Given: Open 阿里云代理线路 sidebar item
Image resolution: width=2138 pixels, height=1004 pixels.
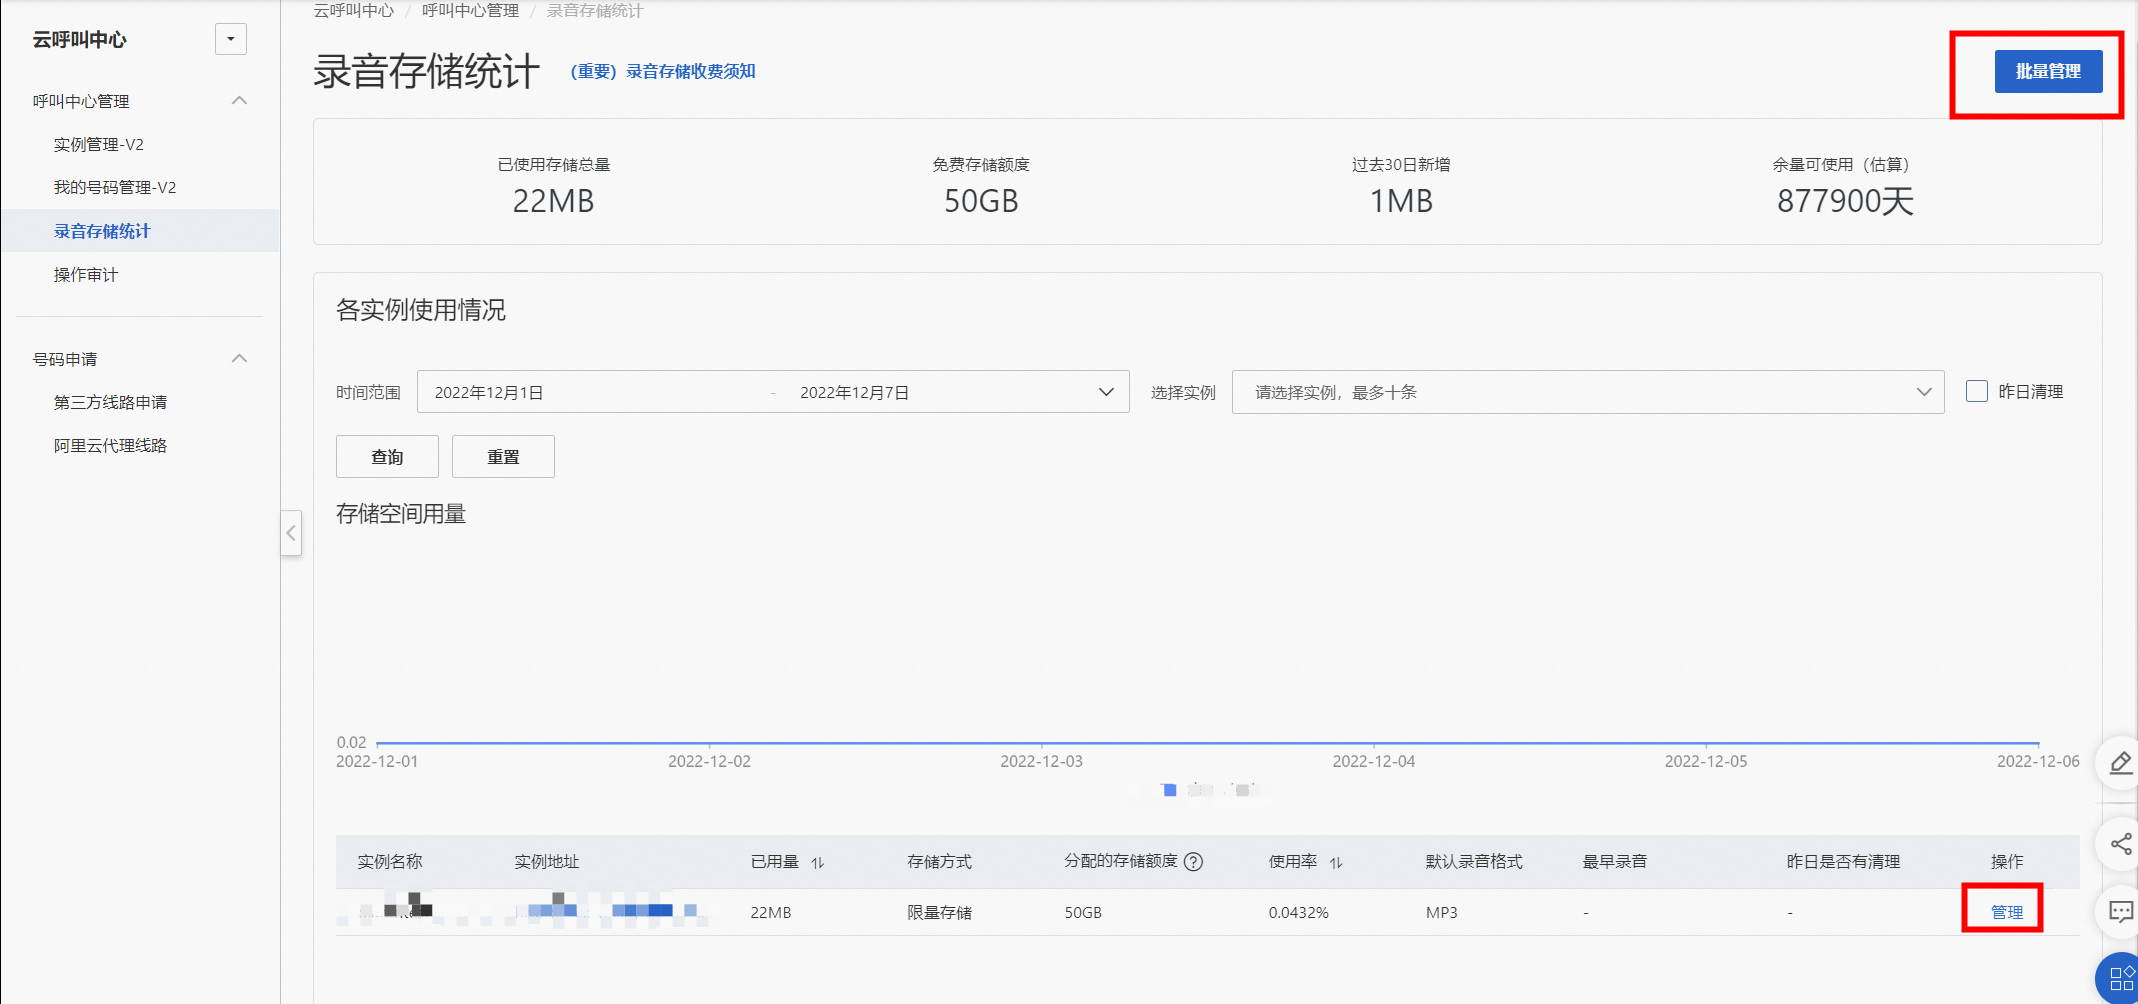Looking at the screenshot, I should point(110,445).
